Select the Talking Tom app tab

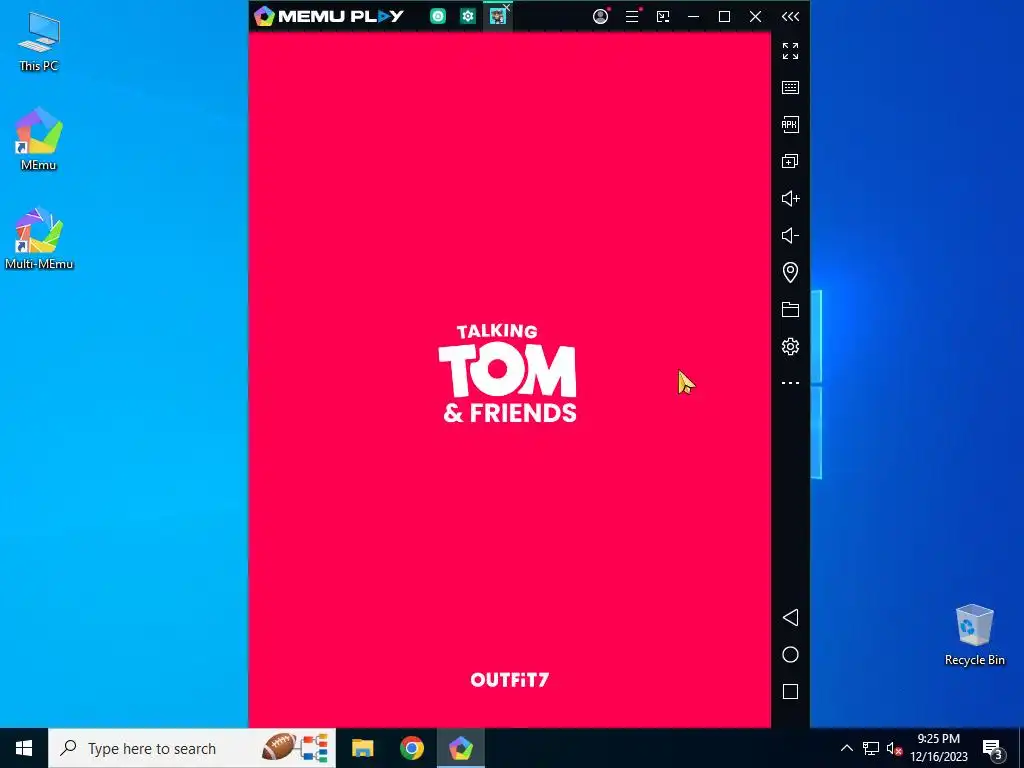tap(497, 16)
